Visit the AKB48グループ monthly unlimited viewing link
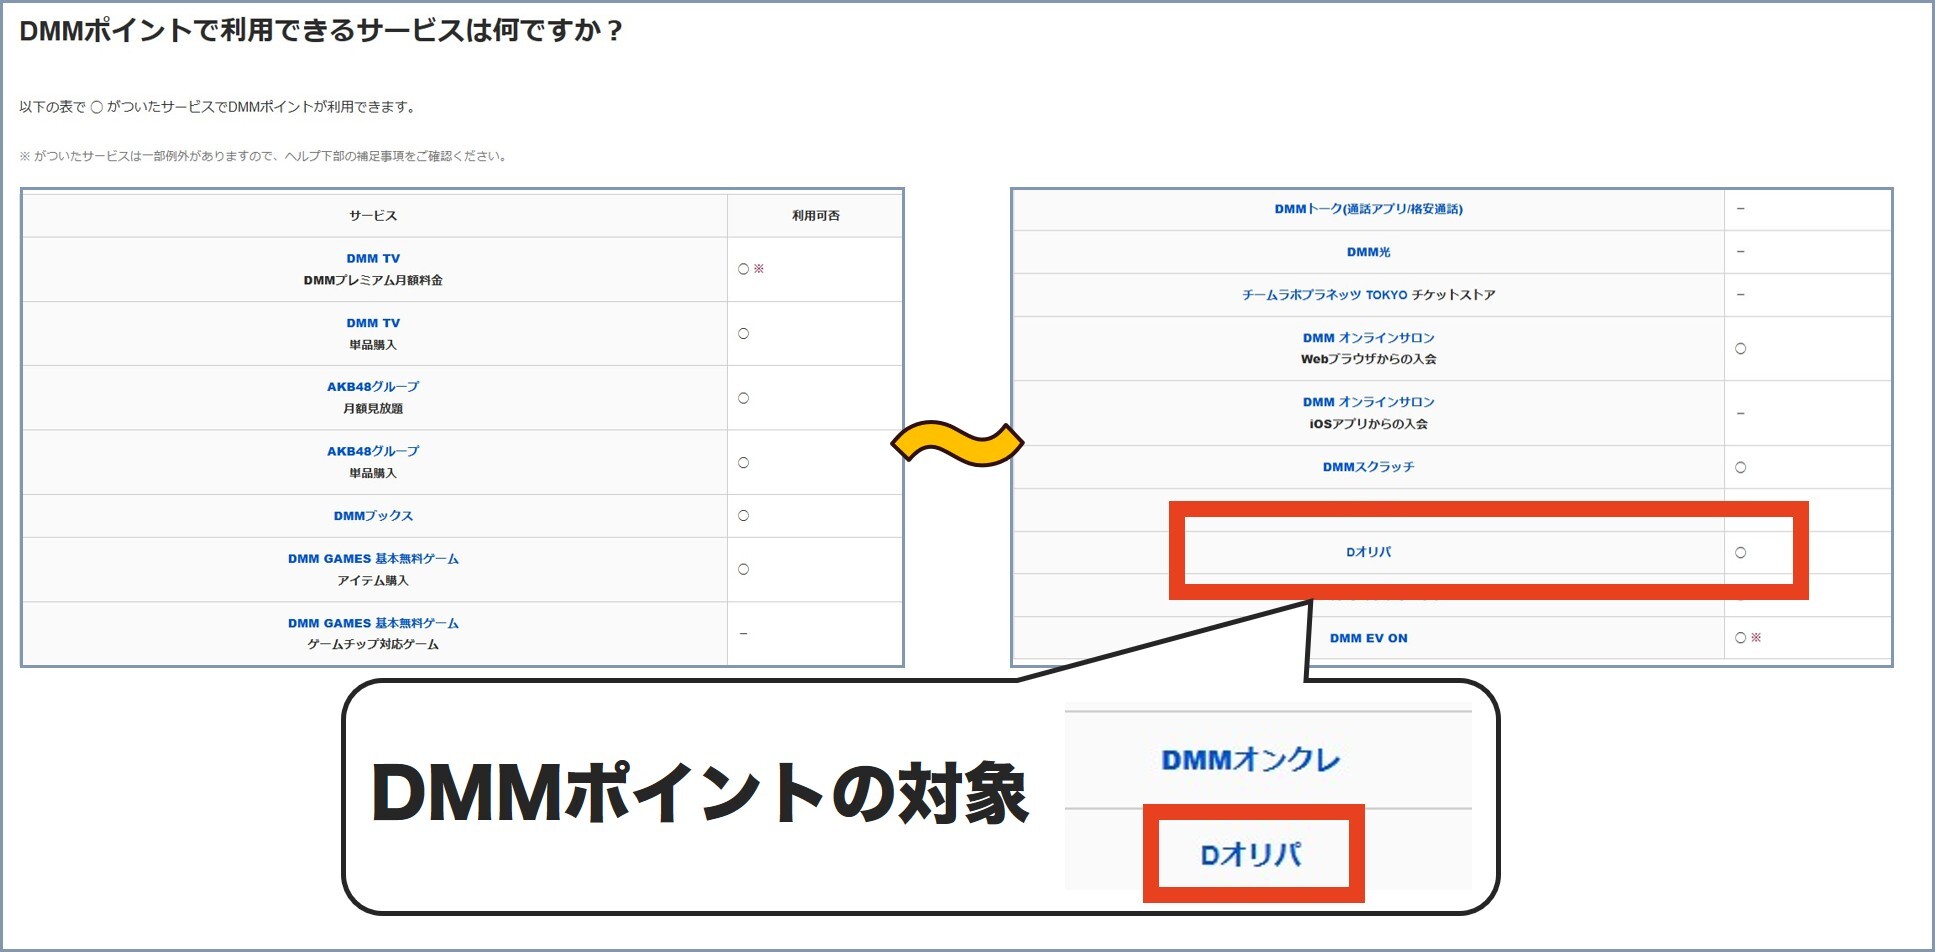This screenshot has width=1935, height=952. (x=374, y=385)
